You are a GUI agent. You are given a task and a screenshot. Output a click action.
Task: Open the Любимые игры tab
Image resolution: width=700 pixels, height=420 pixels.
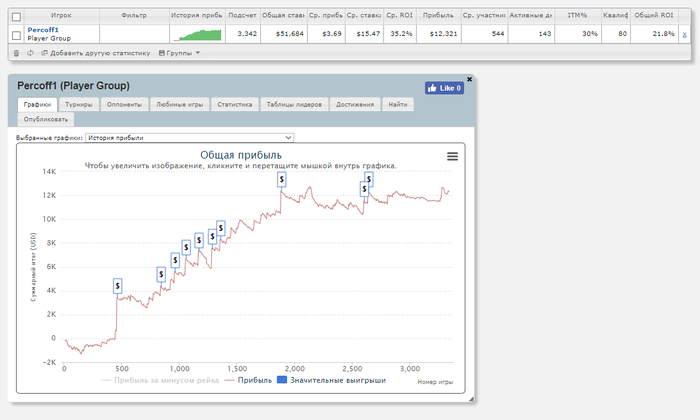pyautogui.click(x=179, y=104)
